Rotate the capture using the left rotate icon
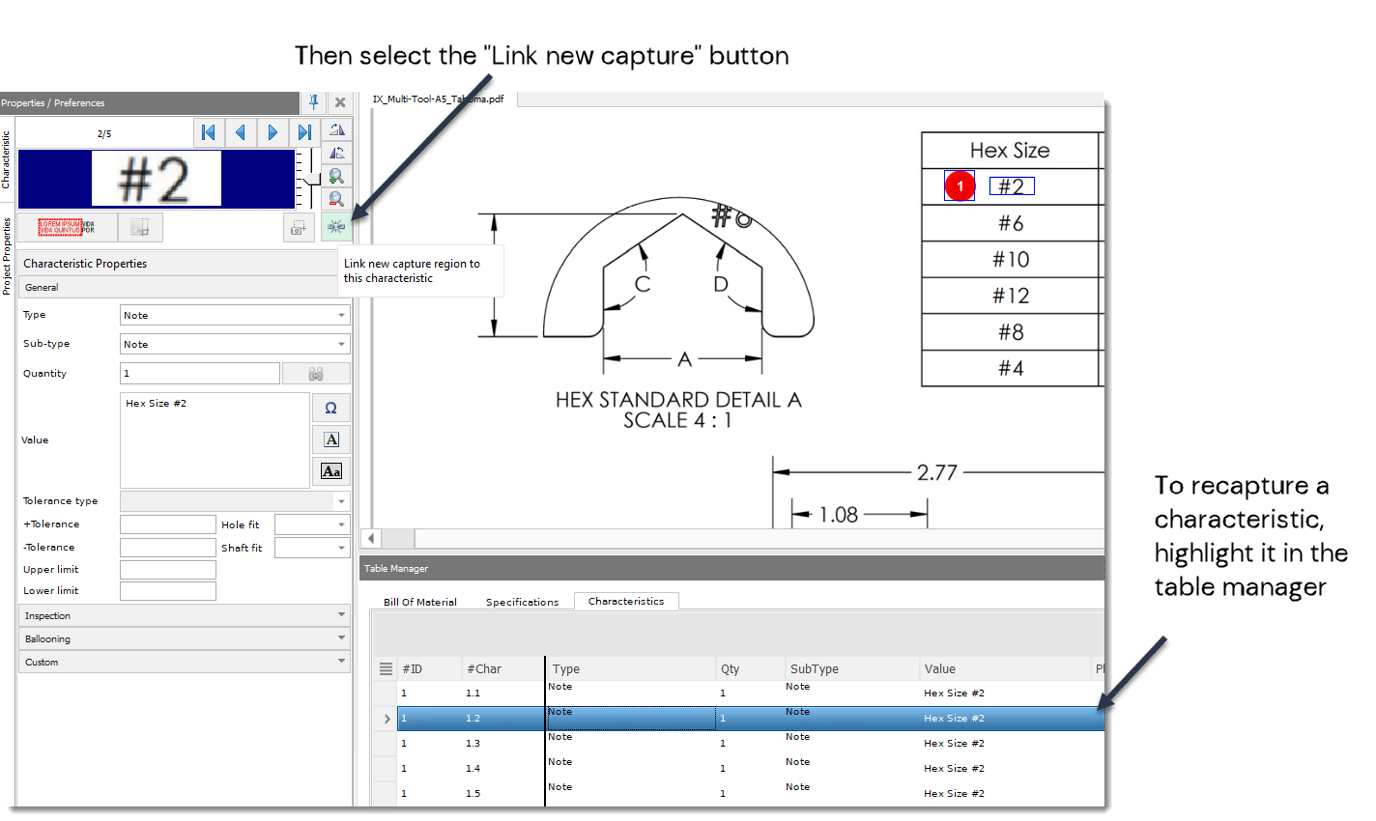The height and width of the screenshot is (821, 1376). 337,129
